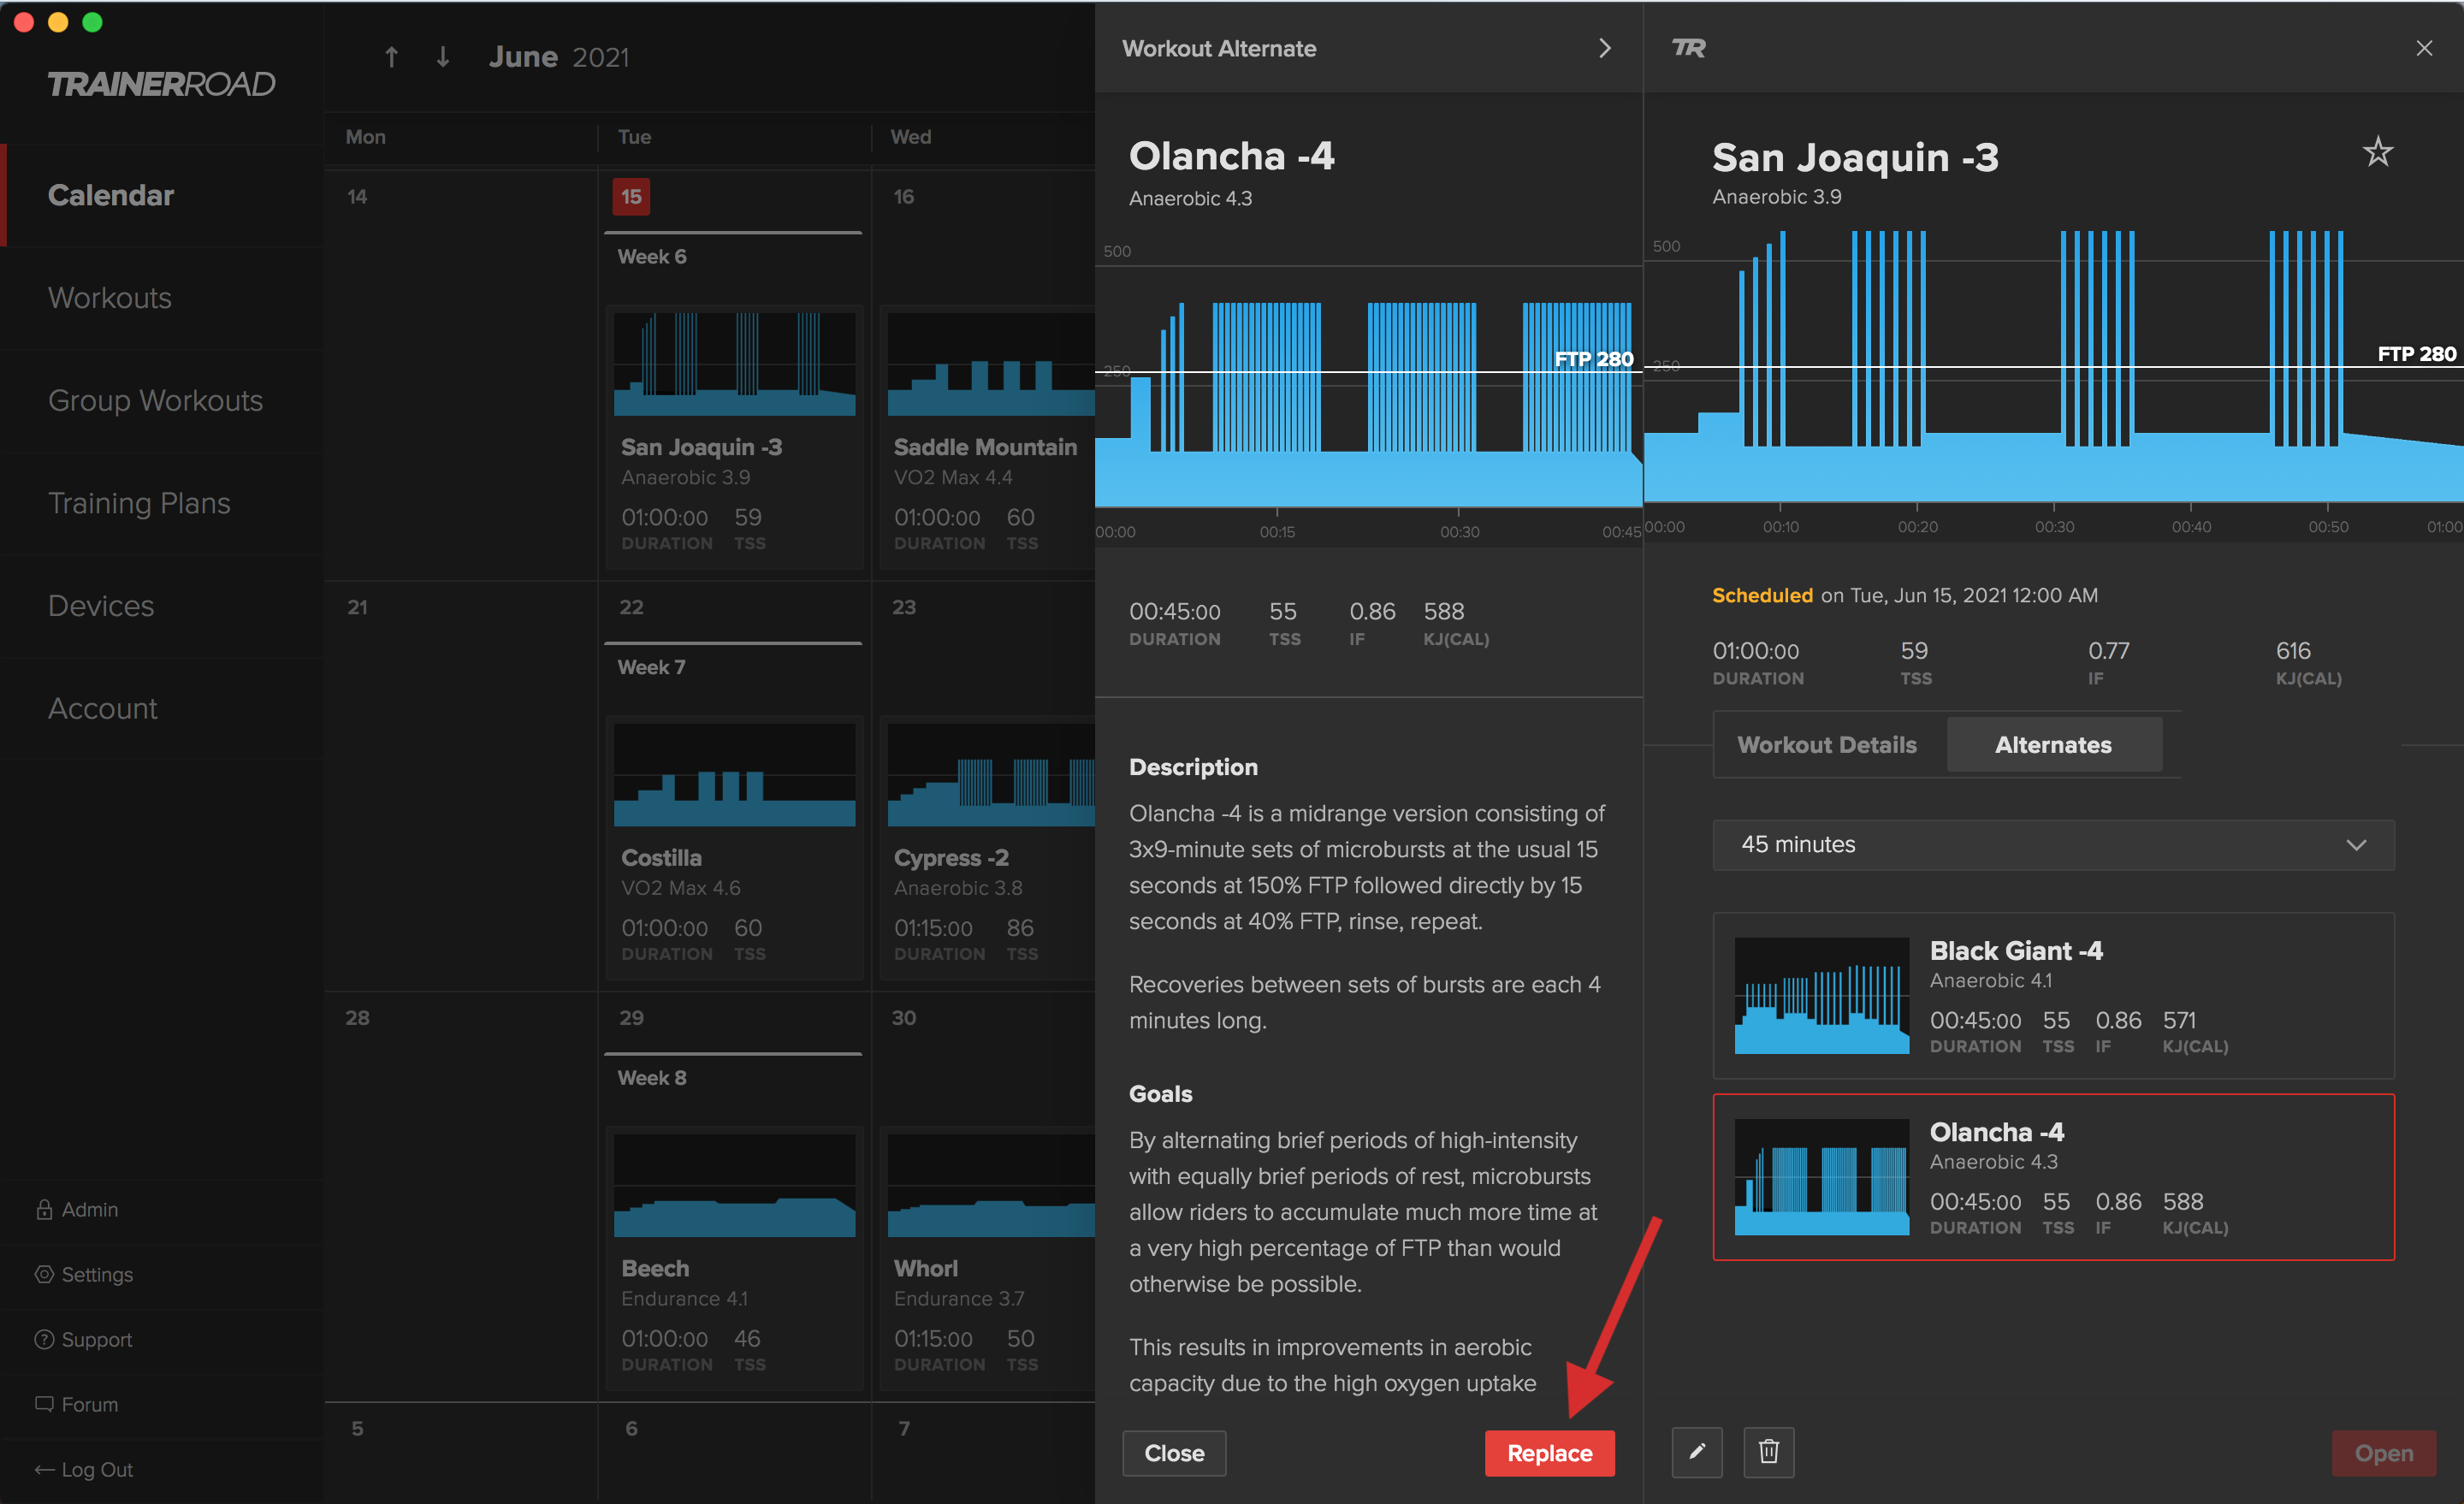
Task: Close the San Joaquin -3 workout panel
Action: (x=2424, y=48)
